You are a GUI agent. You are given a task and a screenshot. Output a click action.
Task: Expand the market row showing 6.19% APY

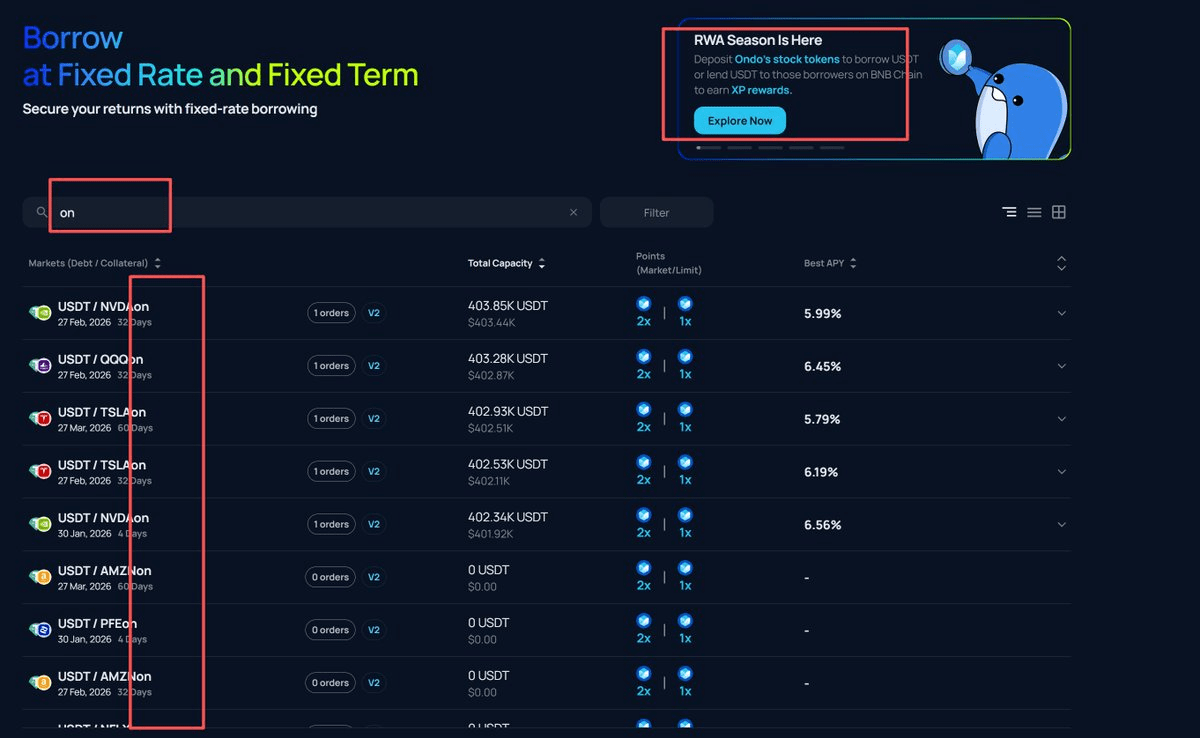1062,472
